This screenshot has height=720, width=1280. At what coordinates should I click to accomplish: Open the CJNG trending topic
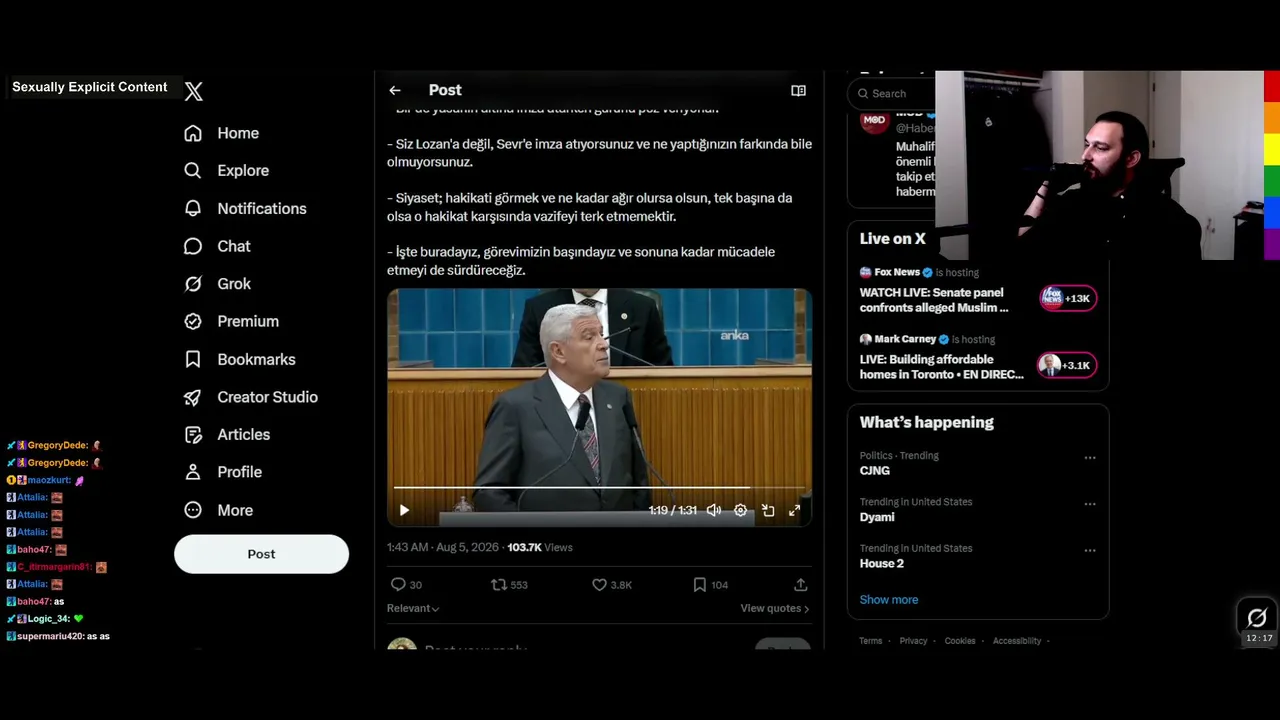tap(874, 471)
